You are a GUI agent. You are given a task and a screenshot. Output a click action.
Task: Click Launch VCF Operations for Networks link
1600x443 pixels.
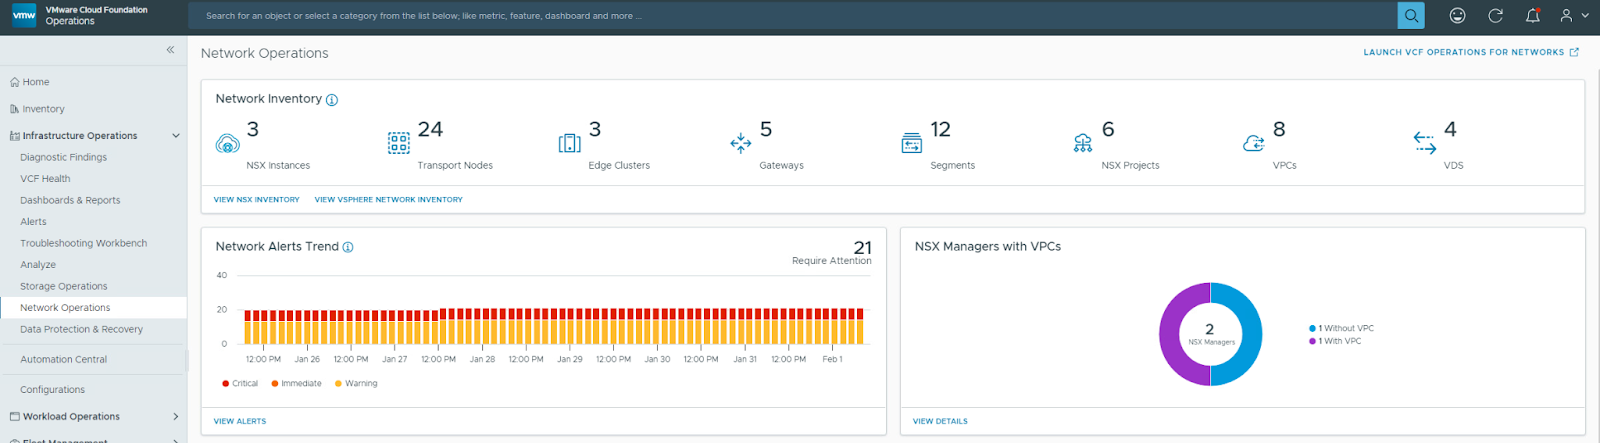pos(1463,52)
